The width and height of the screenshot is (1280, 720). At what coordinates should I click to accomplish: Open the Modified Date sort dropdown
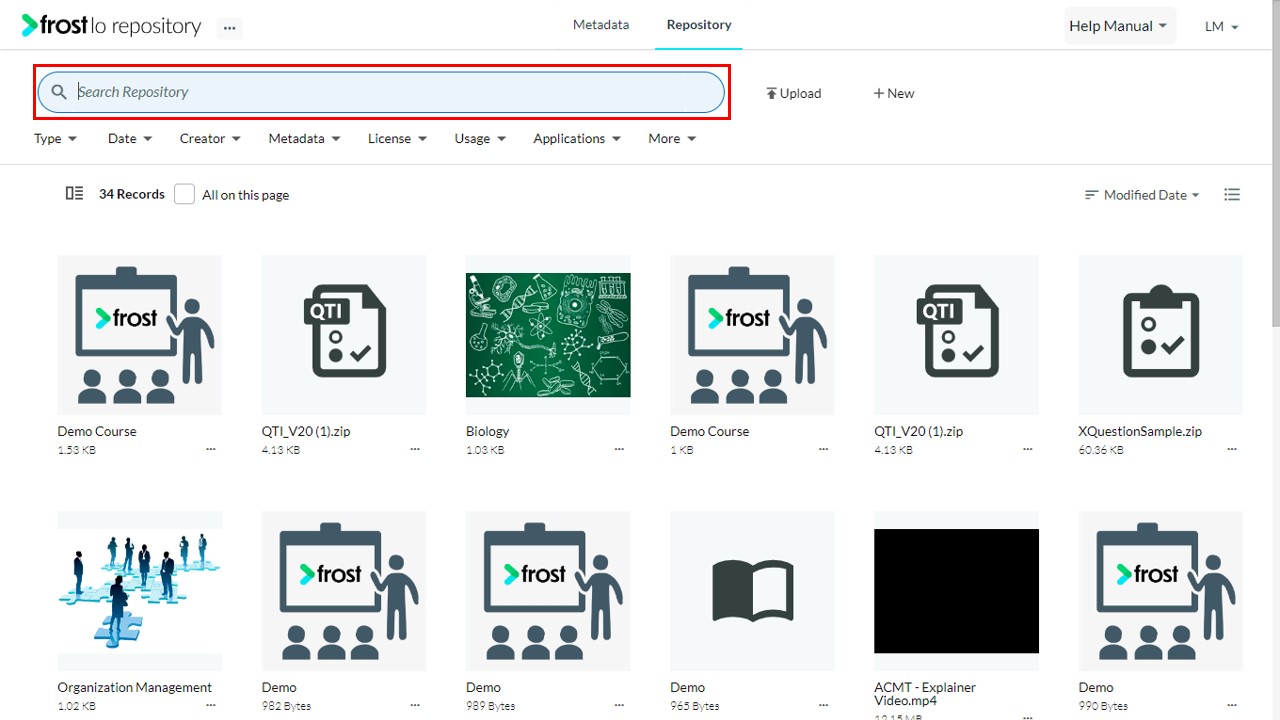coord(1142,195)
